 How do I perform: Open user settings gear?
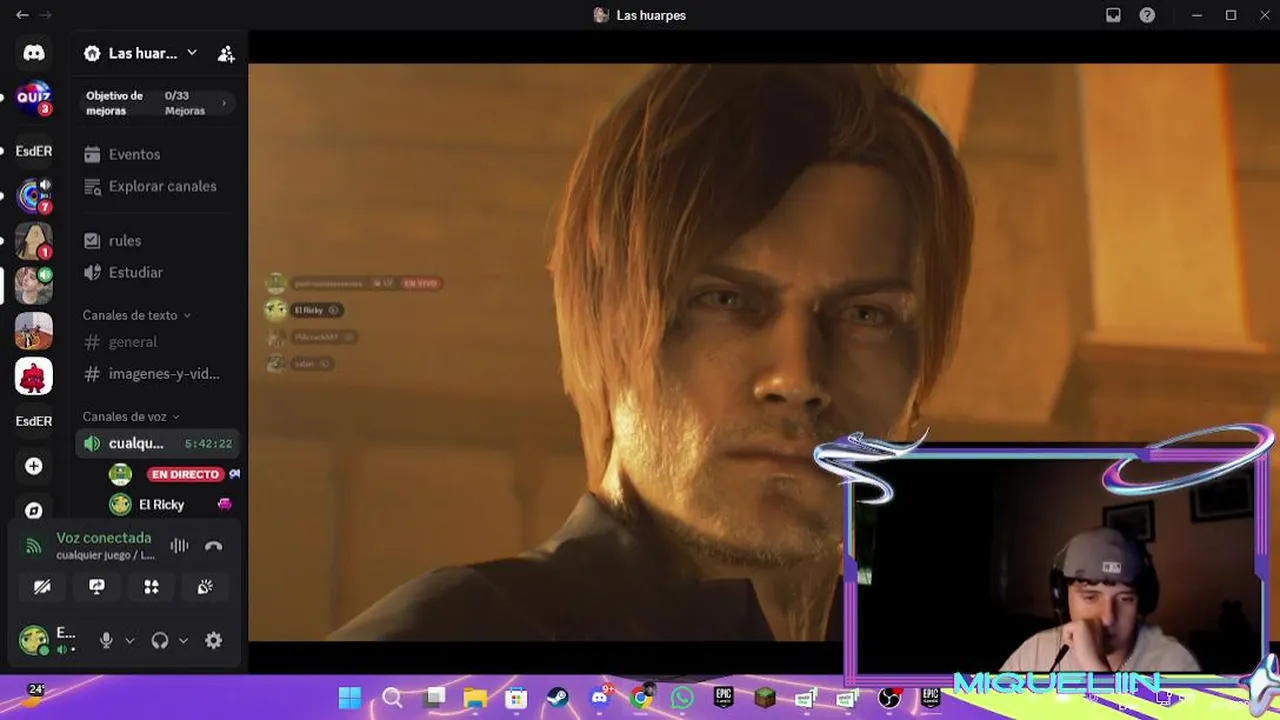pos(213,640)
